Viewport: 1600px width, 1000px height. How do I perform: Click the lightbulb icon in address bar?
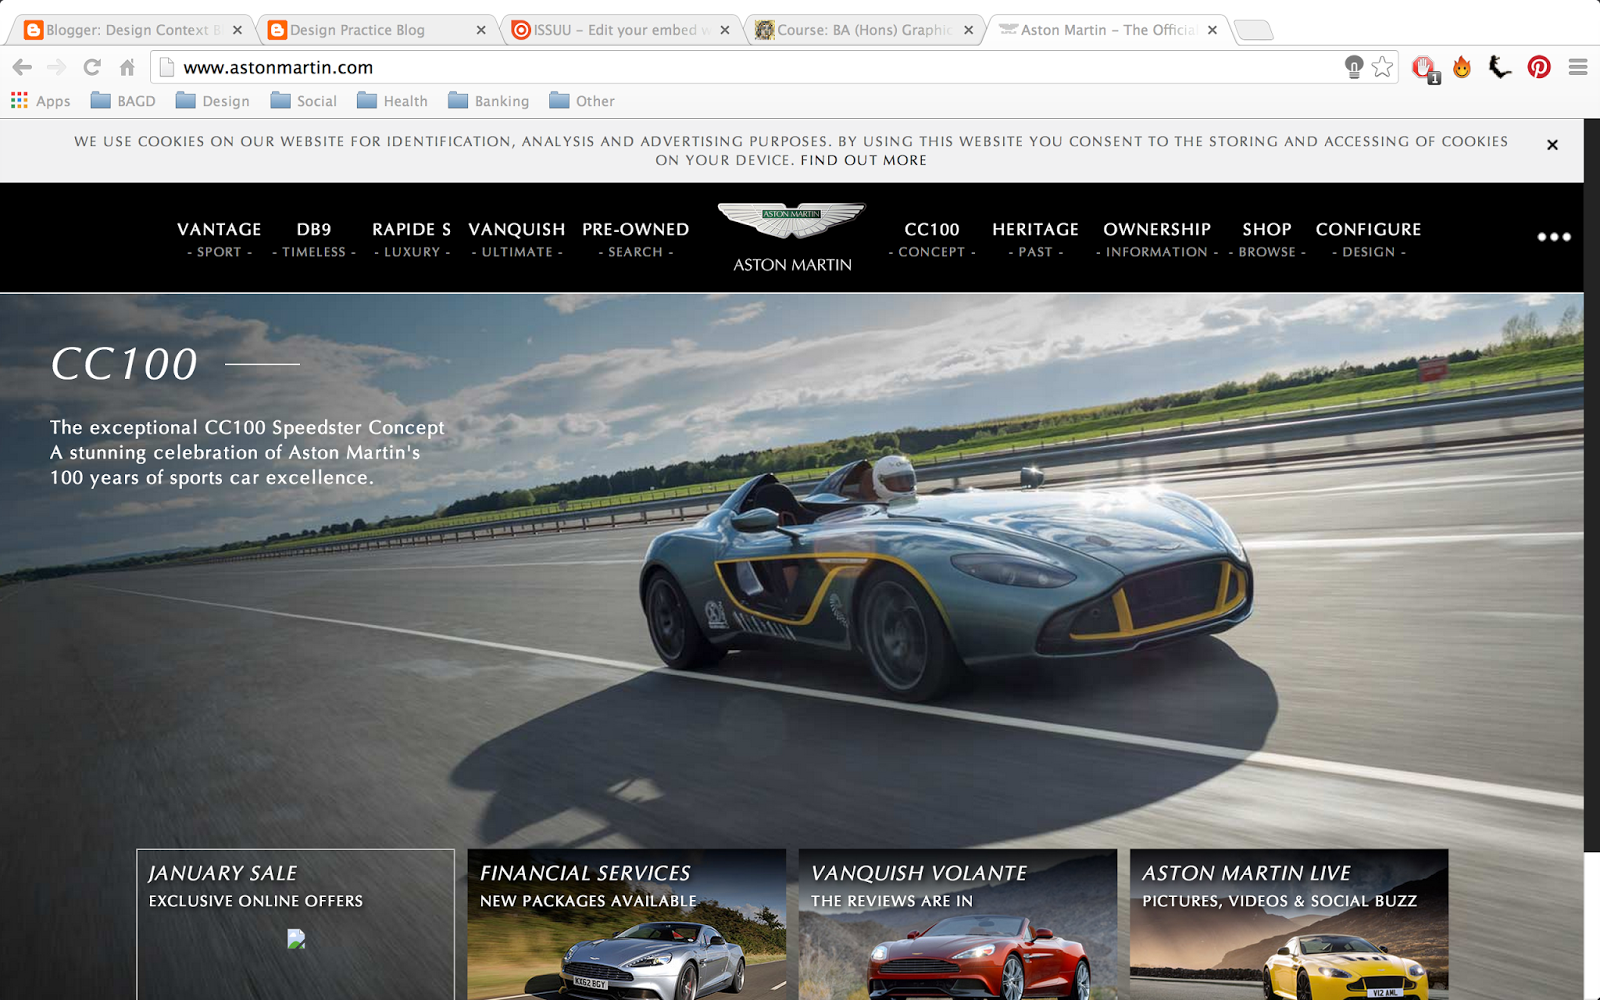pos(1353,67)
